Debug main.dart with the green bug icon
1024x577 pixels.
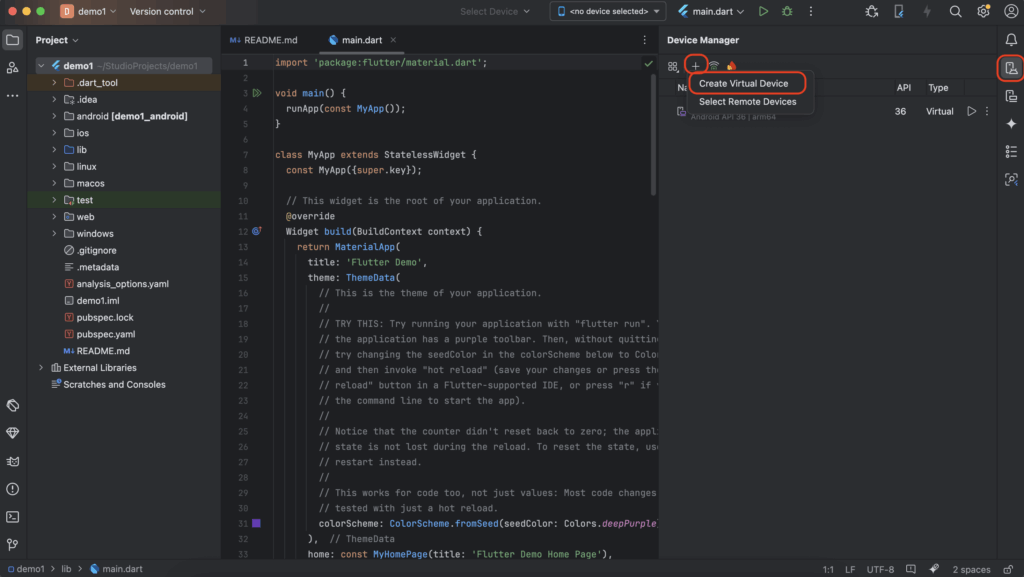[787, 11]
